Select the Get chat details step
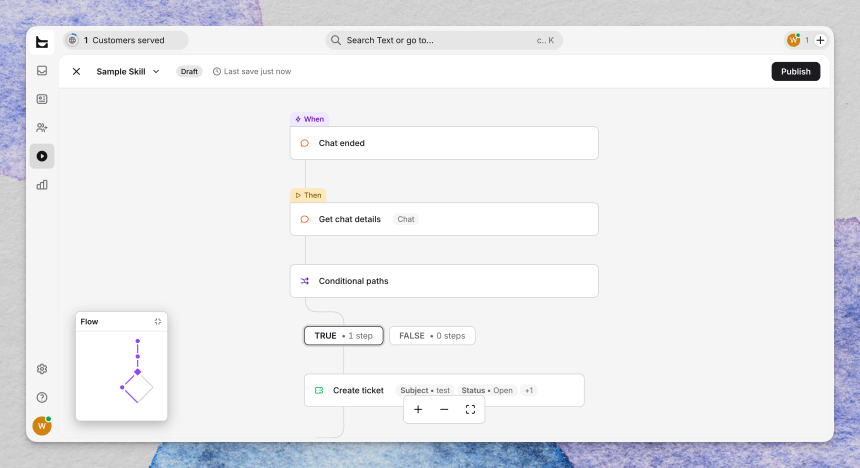This screenshot has width=860, height=468. (x=444, y=219)
